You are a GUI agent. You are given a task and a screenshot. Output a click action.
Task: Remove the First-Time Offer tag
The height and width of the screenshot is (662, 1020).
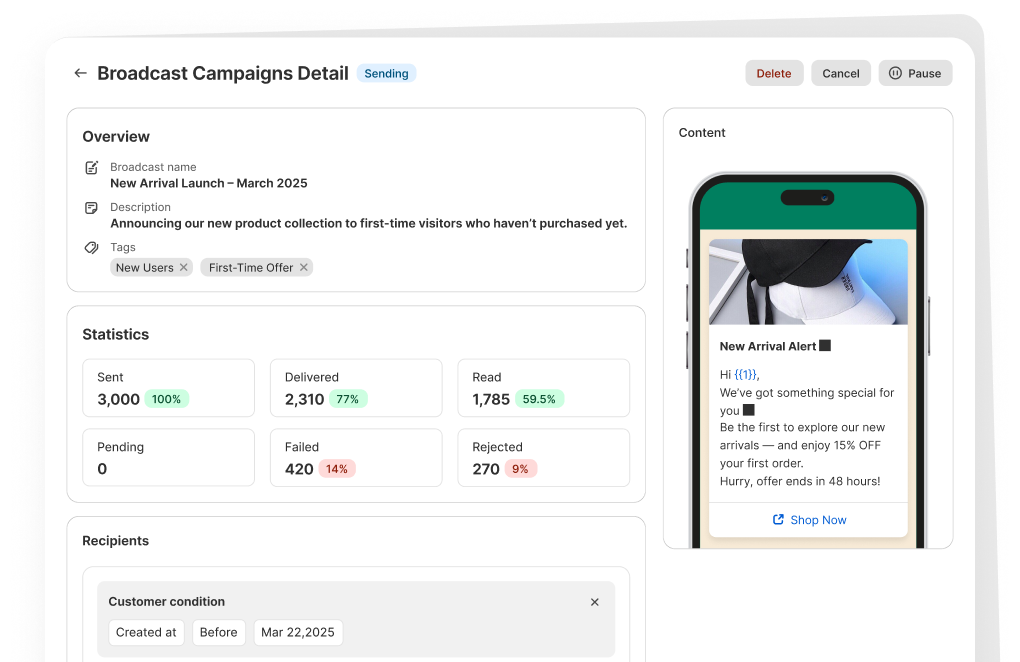click(x=304, y=268)
